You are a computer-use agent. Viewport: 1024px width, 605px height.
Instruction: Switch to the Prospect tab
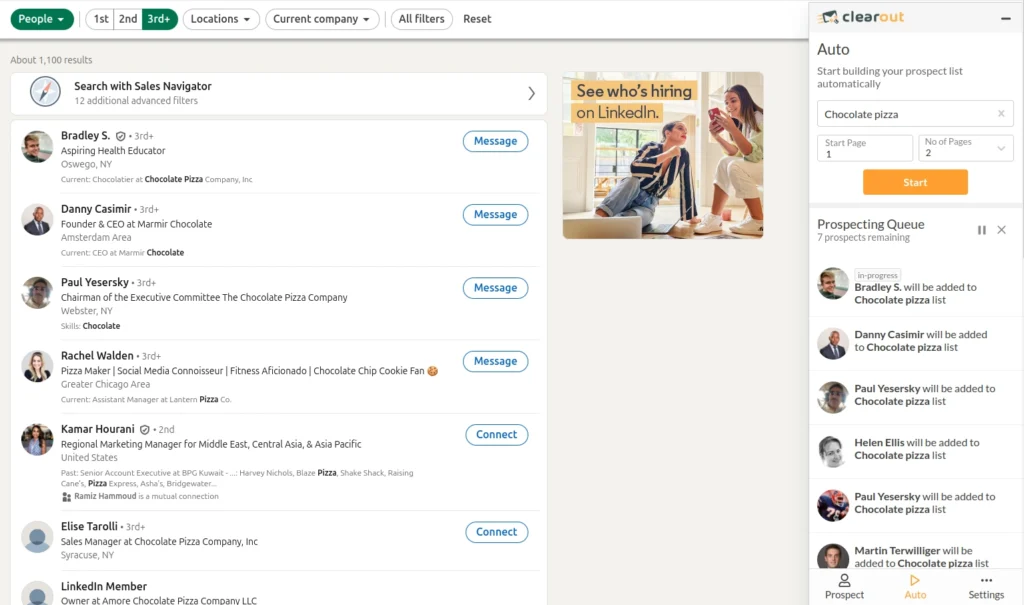pos(844,587)
